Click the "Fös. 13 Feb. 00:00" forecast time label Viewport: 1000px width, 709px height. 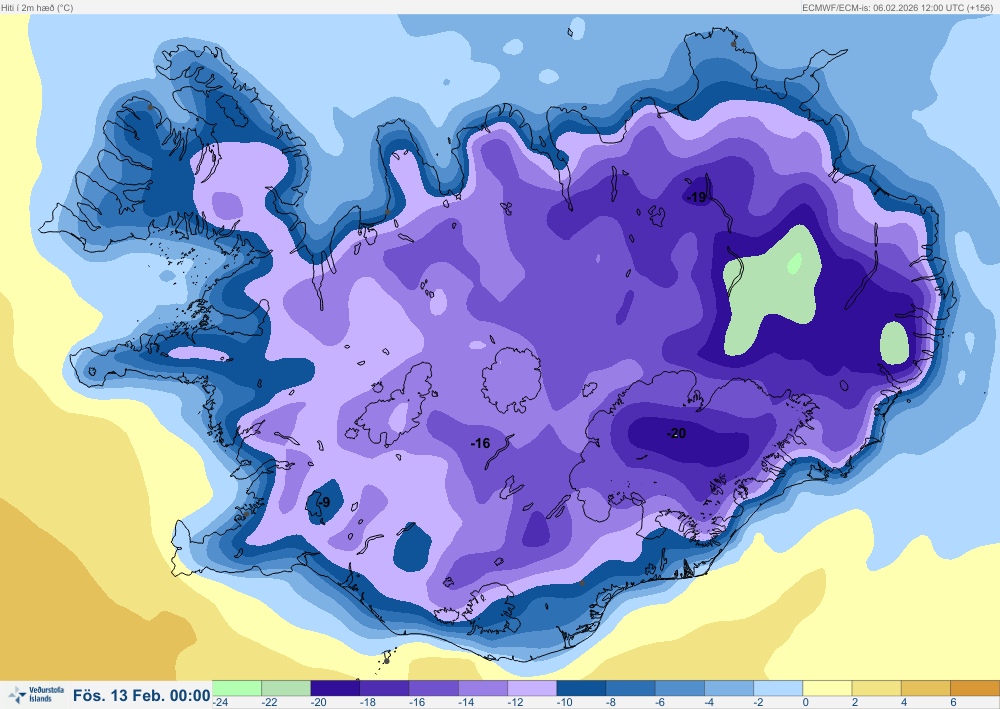[x=142, y=695]
